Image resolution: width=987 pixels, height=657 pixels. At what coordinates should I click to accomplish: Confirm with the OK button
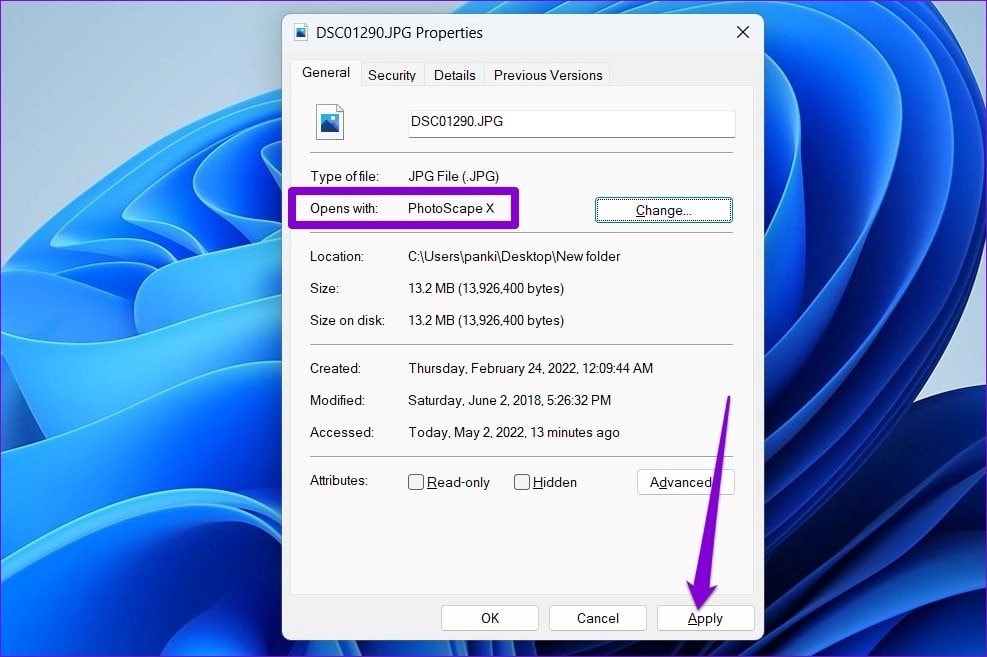point(490,618)
